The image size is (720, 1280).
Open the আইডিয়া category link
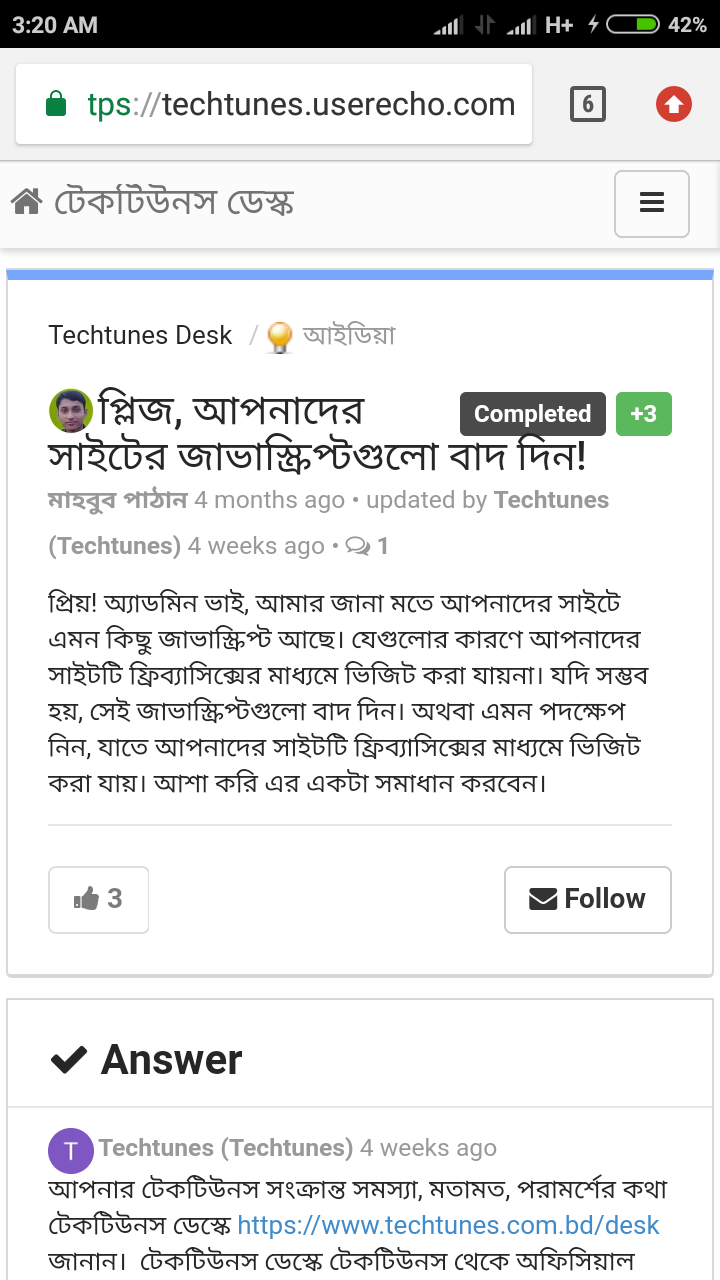click(349, 335)
